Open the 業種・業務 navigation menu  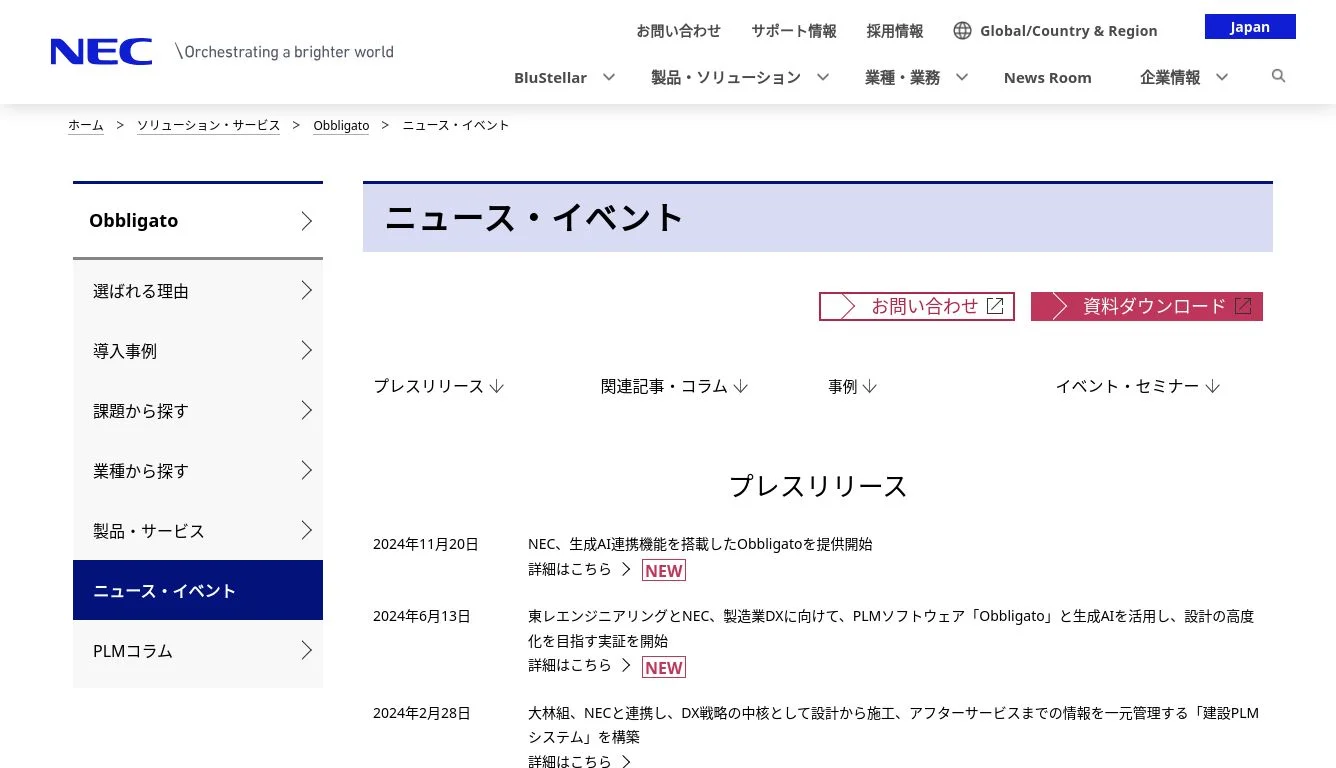902,77
